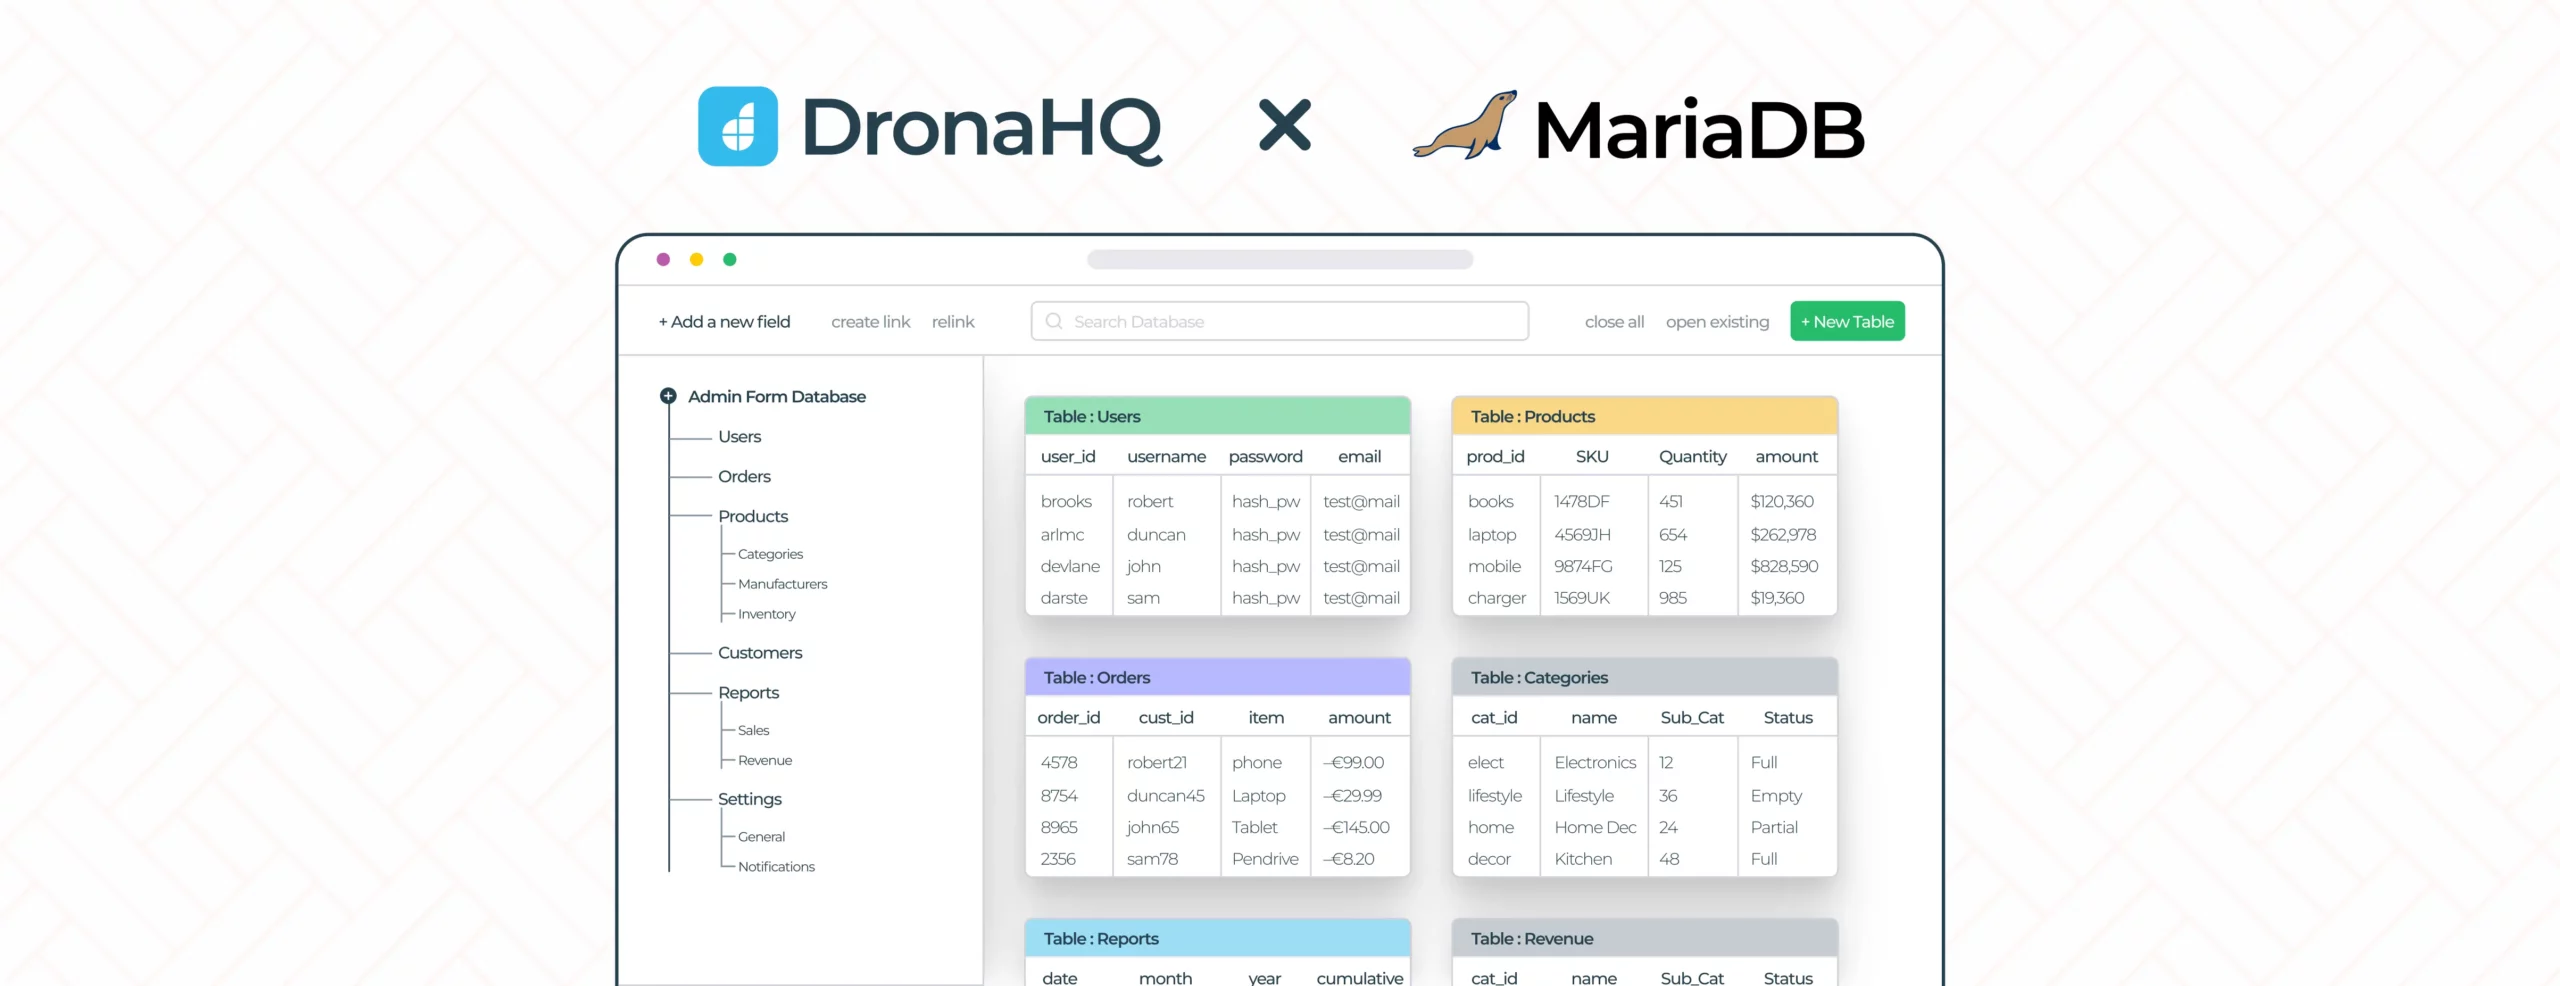
Task: Click the month column in Reports
Action: tap(1165, 977)
